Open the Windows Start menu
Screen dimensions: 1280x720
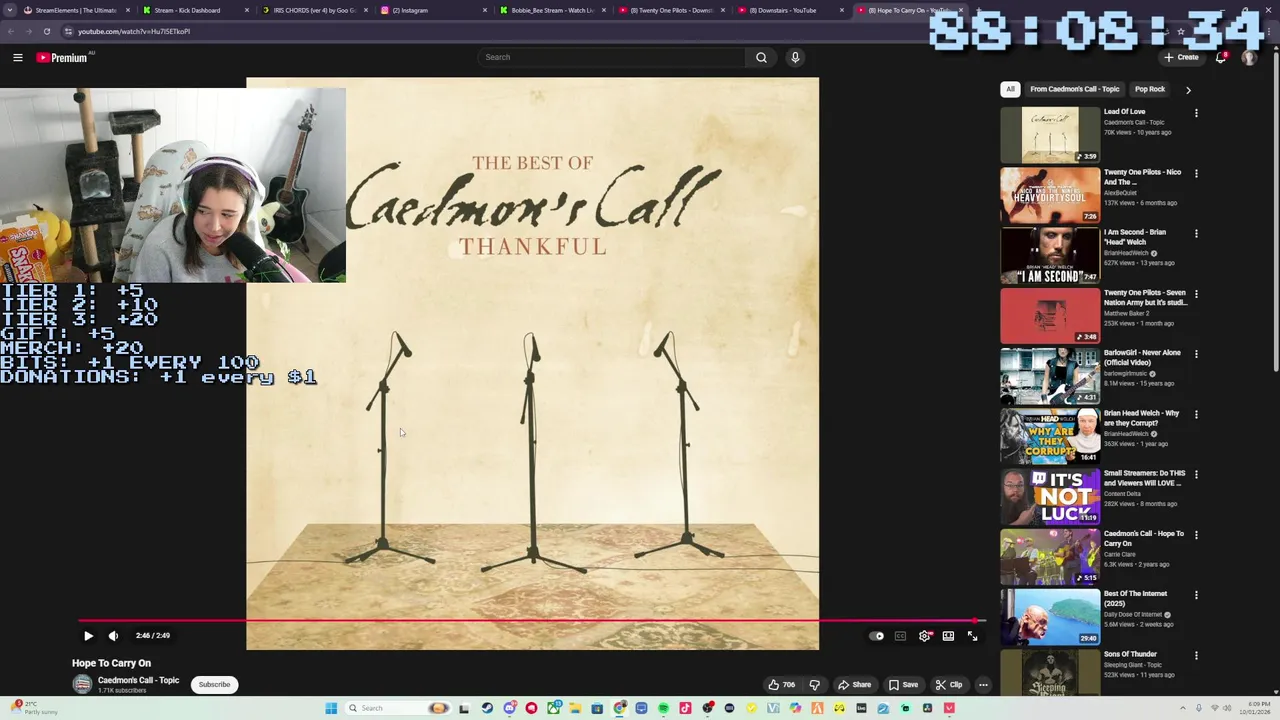(x=331, y=708)
